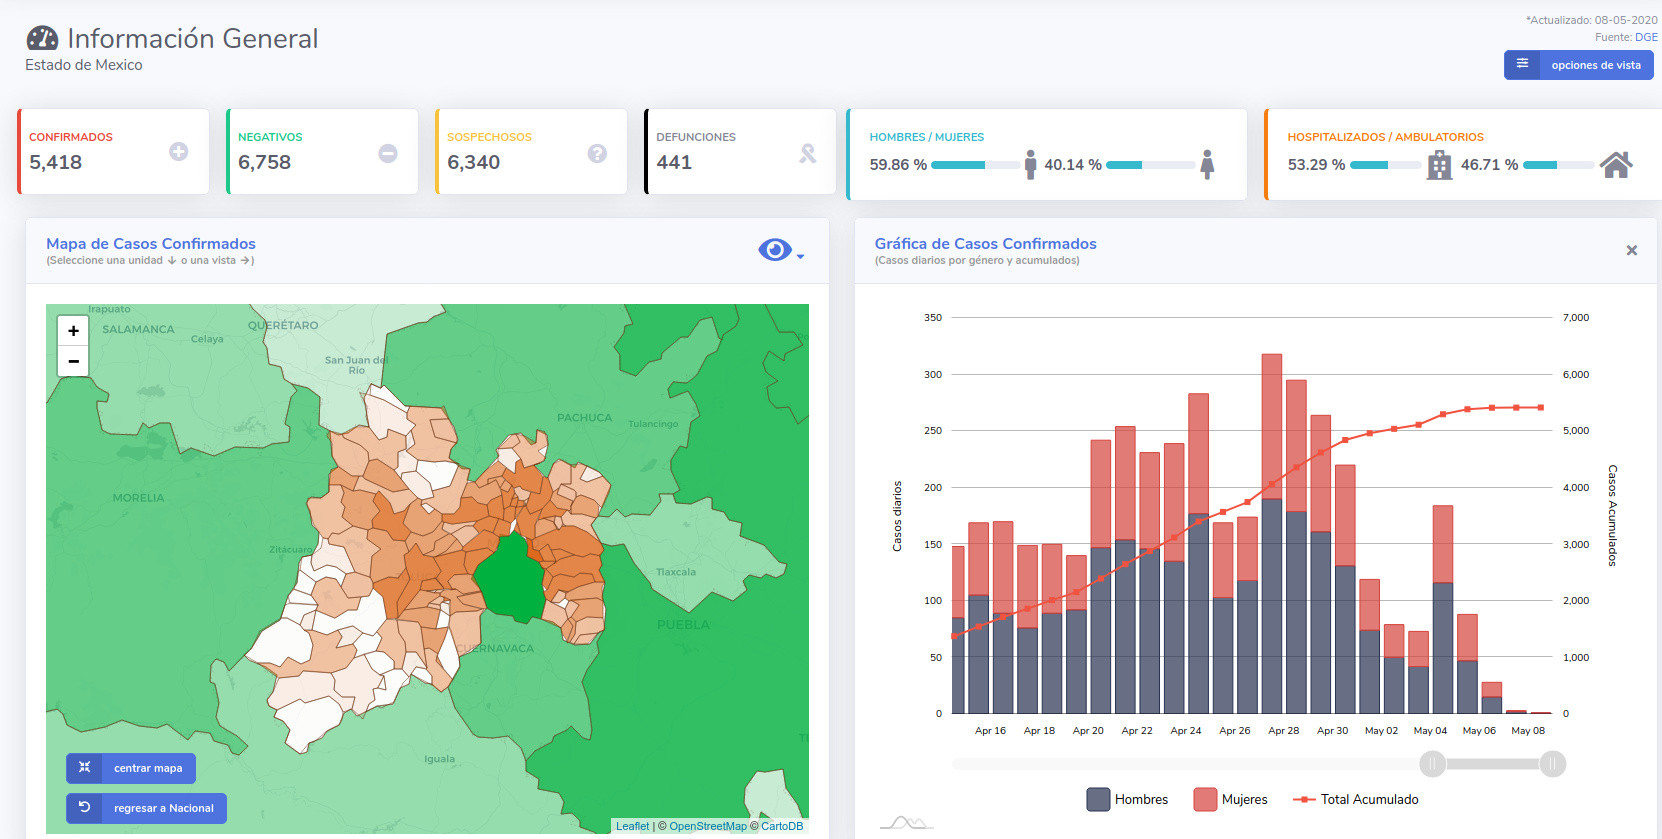Select the dark green municipality on the map
This screenshot has height=839, width=1662.
pos(510,580)
